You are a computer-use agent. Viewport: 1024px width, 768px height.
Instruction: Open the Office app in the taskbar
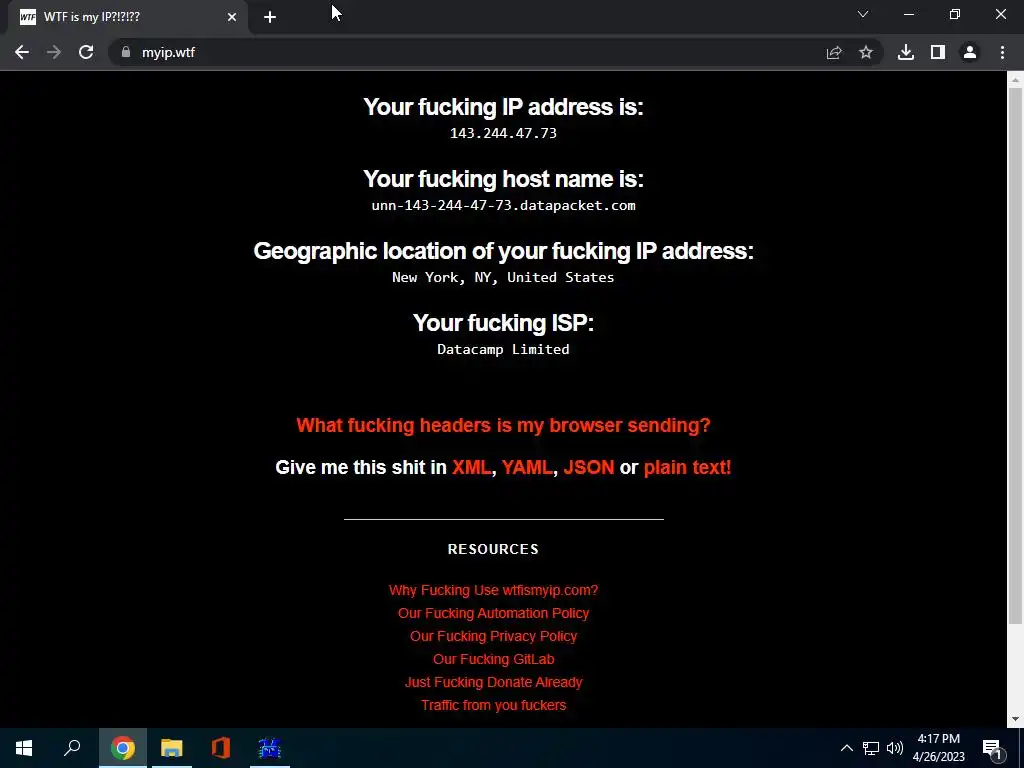221,748
